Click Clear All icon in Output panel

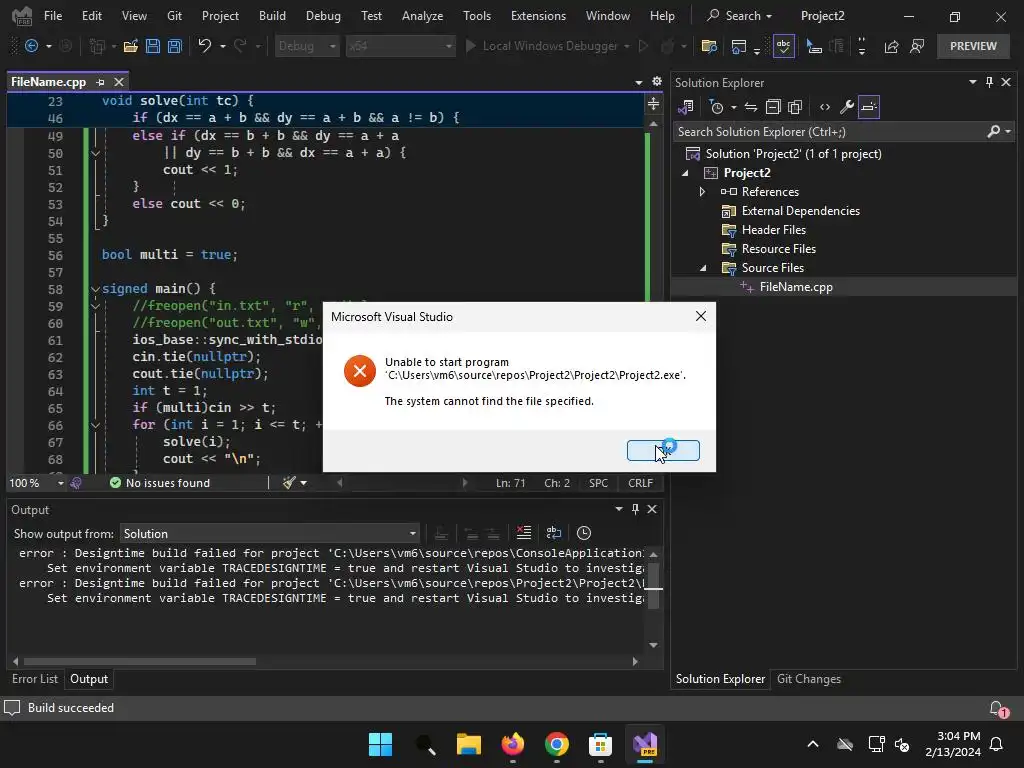coord(524,533)
